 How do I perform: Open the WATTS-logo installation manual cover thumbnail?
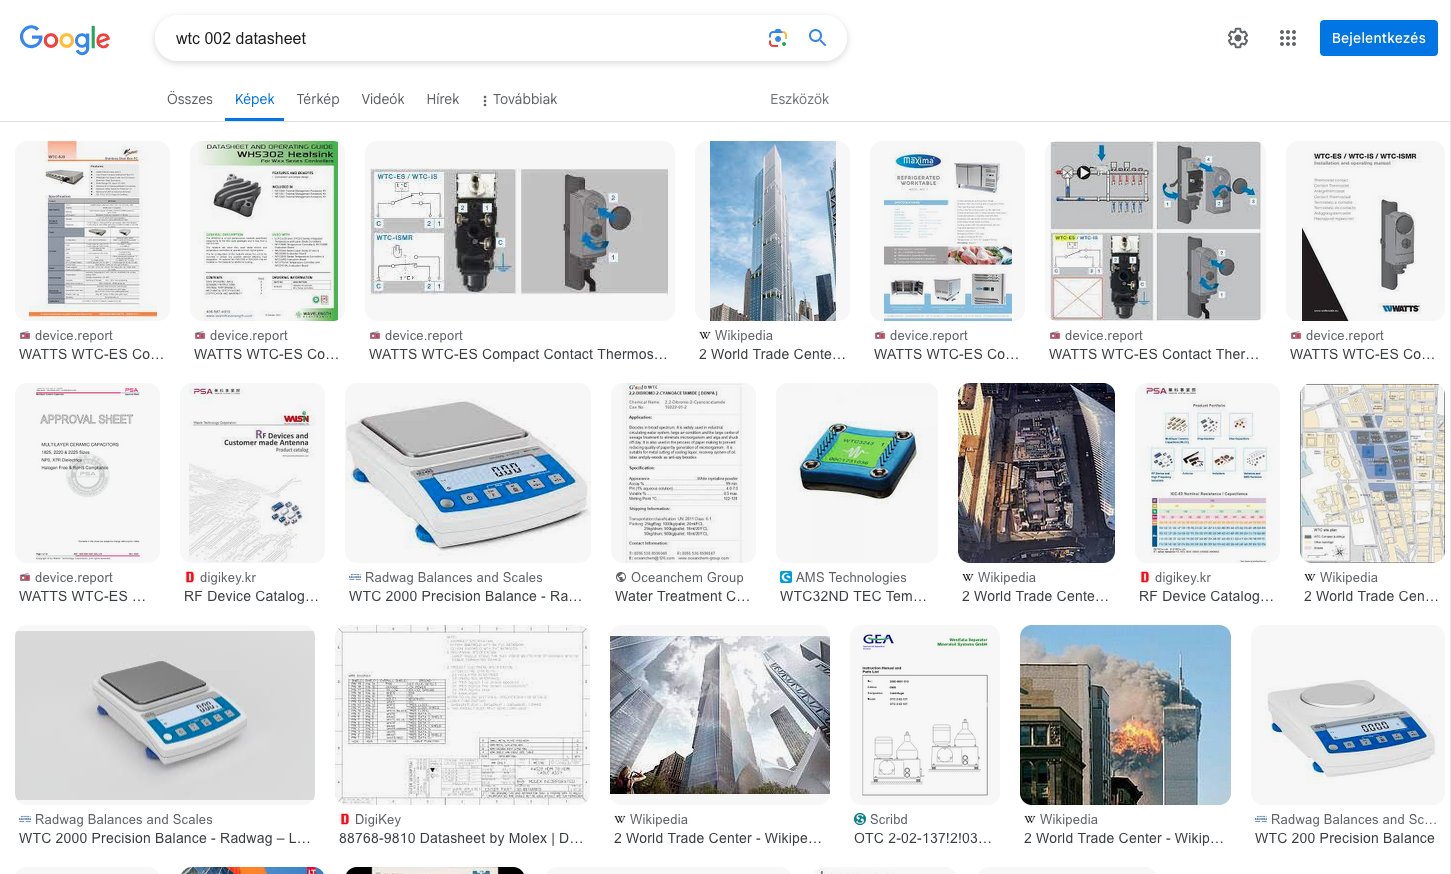pyautogui.click(x=1365, y=231)
